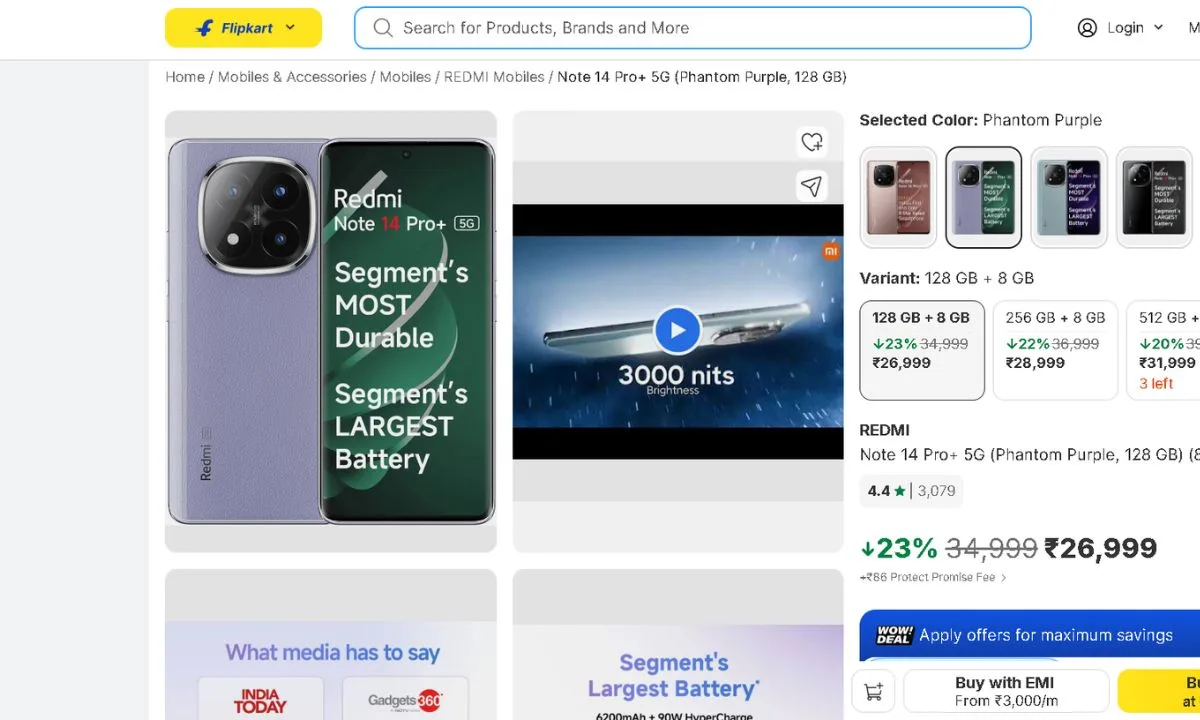Choose the 512 GB variant option

[x=1166, y=350]
